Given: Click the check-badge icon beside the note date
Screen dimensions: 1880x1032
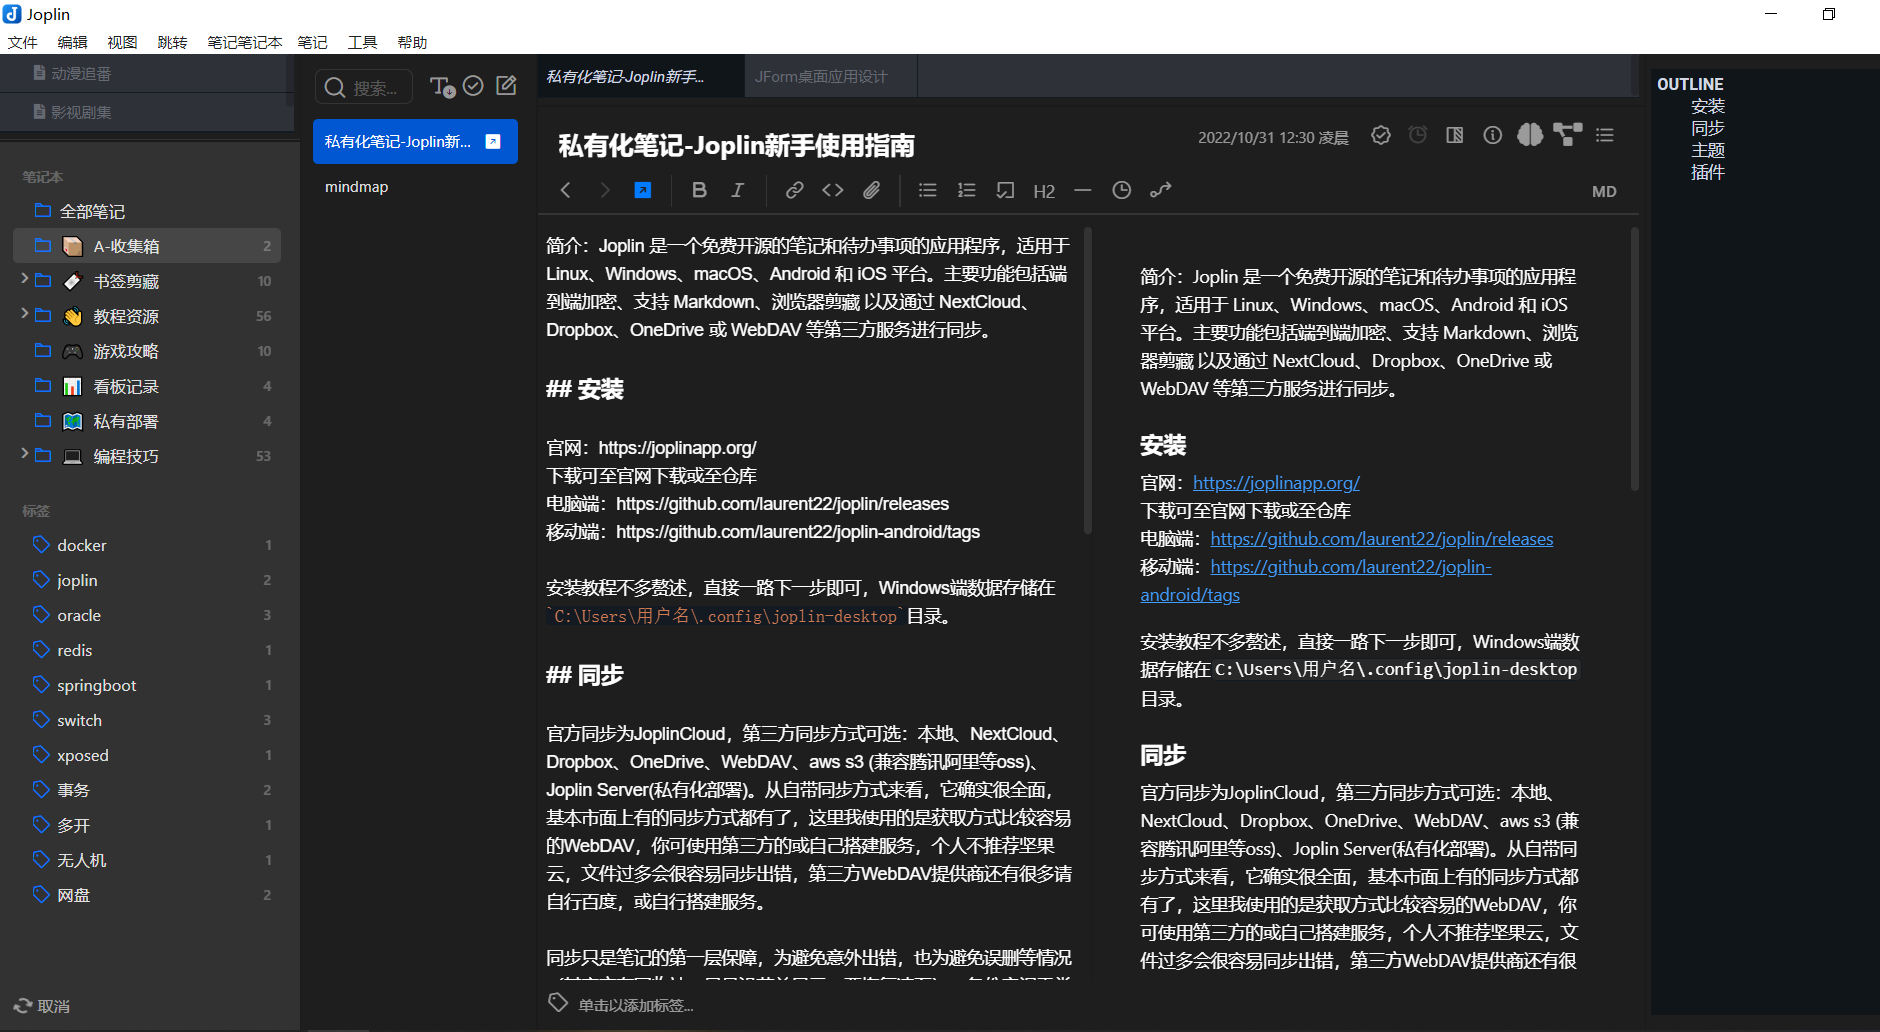Looking at the screenshot, I should [1381, 135].
